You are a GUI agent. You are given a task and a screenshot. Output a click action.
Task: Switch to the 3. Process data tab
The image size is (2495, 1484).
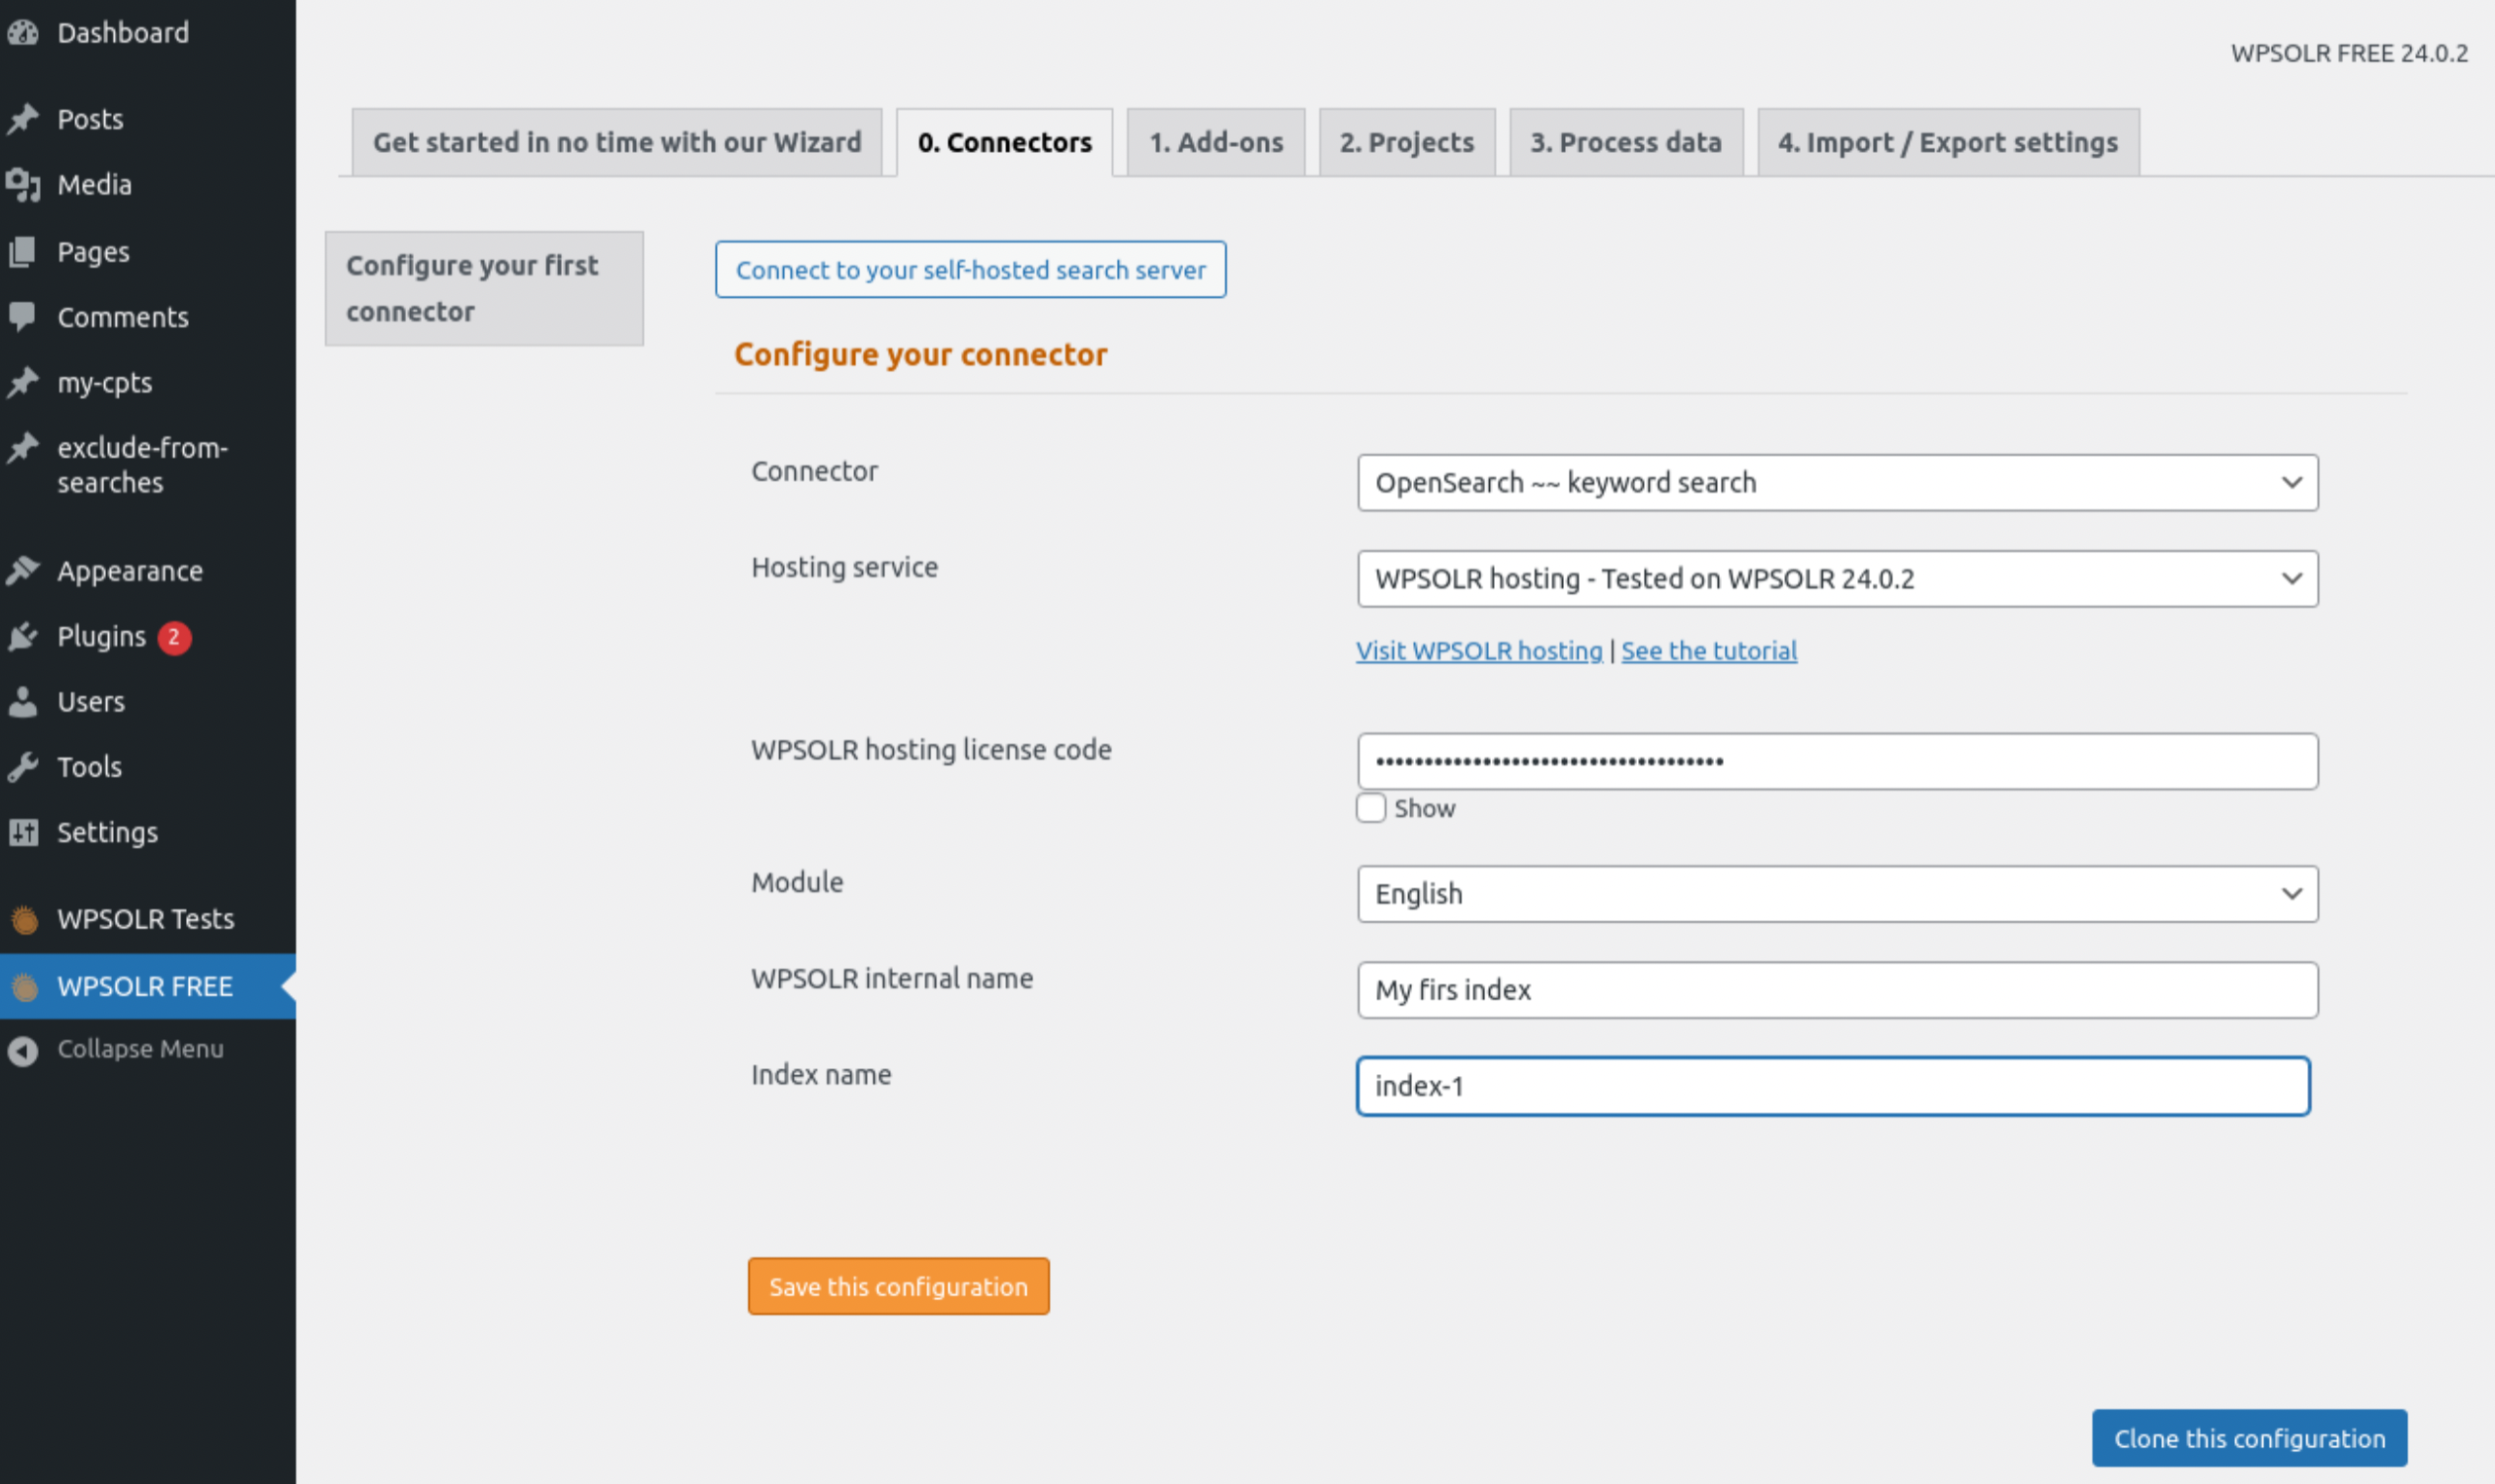1626,143
